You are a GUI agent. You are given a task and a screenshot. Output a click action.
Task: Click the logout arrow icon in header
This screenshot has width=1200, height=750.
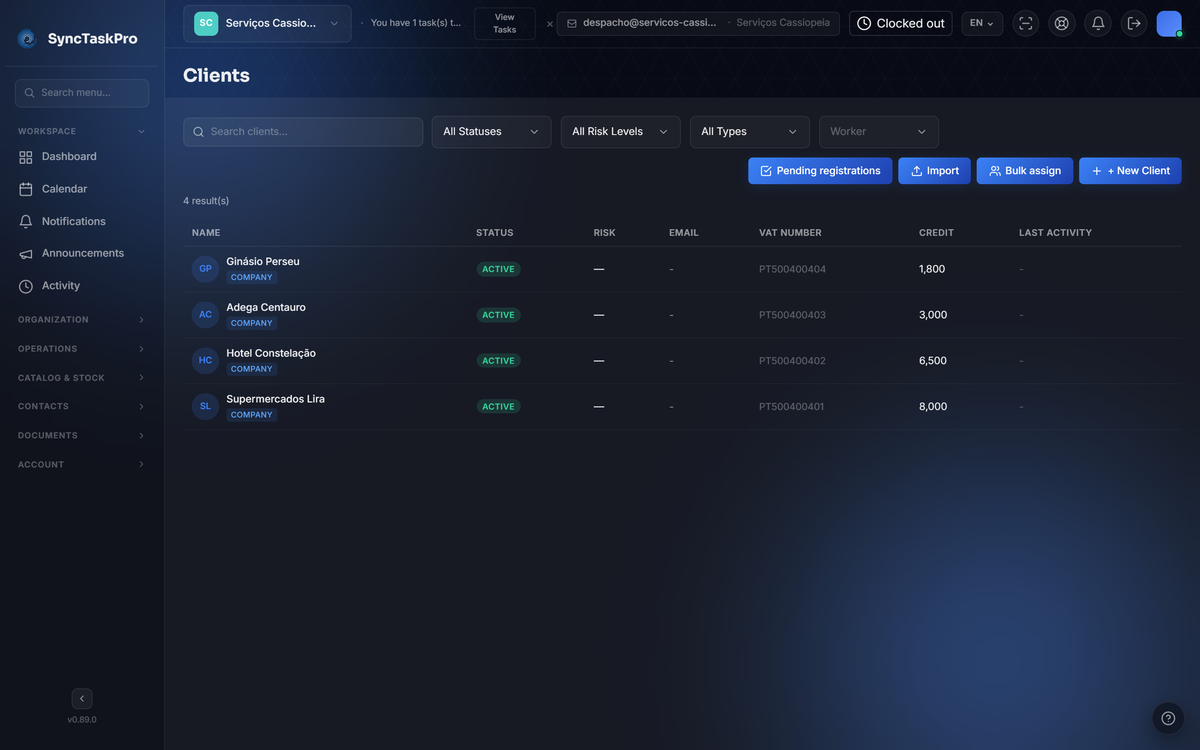click(x=1134, y=23)
